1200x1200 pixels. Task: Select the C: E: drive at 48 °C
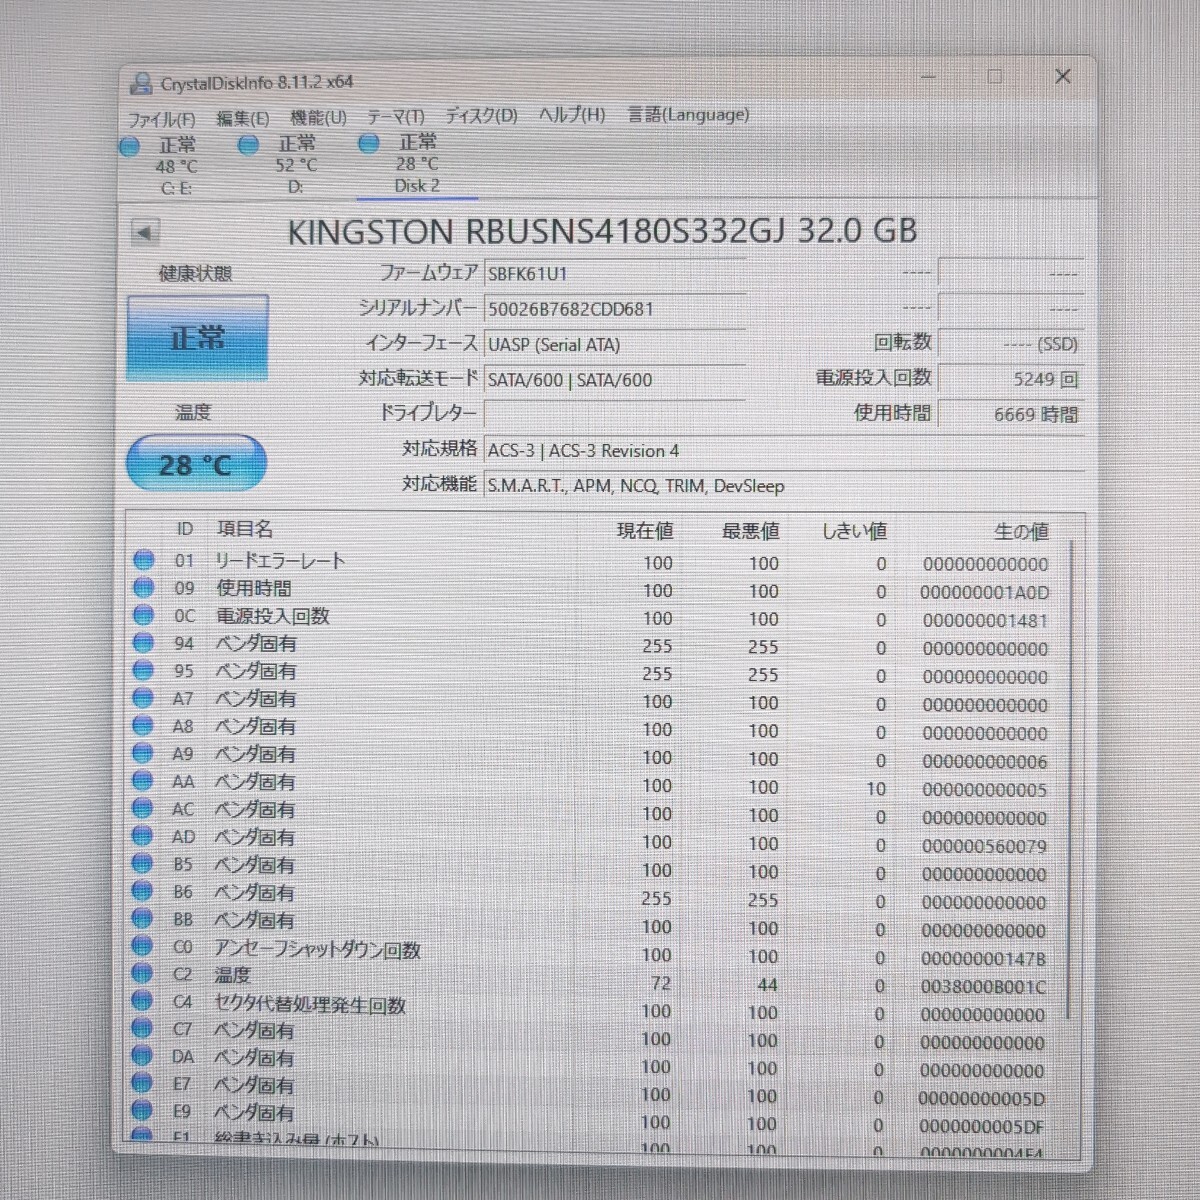177,166
